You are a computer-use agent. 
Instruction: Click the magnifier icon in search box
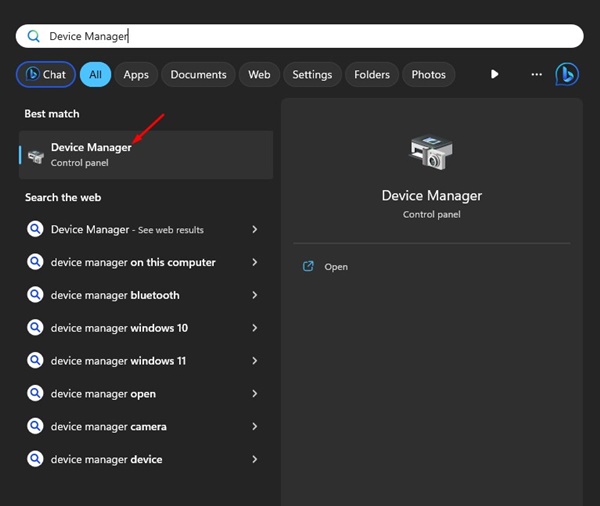[x=33, y=36]
